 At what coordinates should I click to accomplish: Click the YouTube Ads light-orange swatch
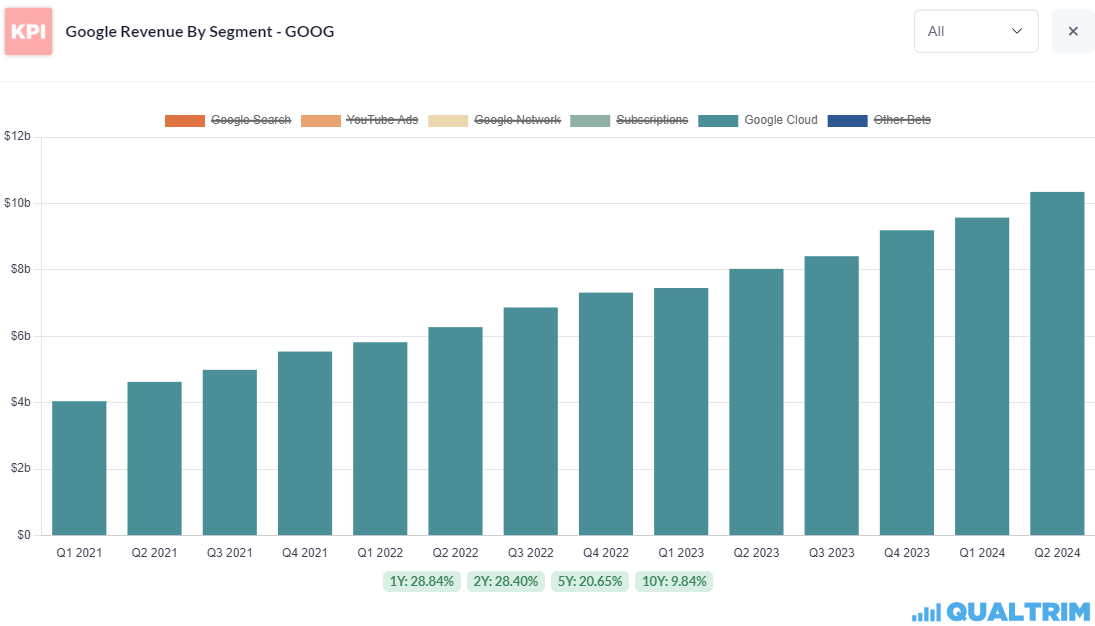pos(321,121)
